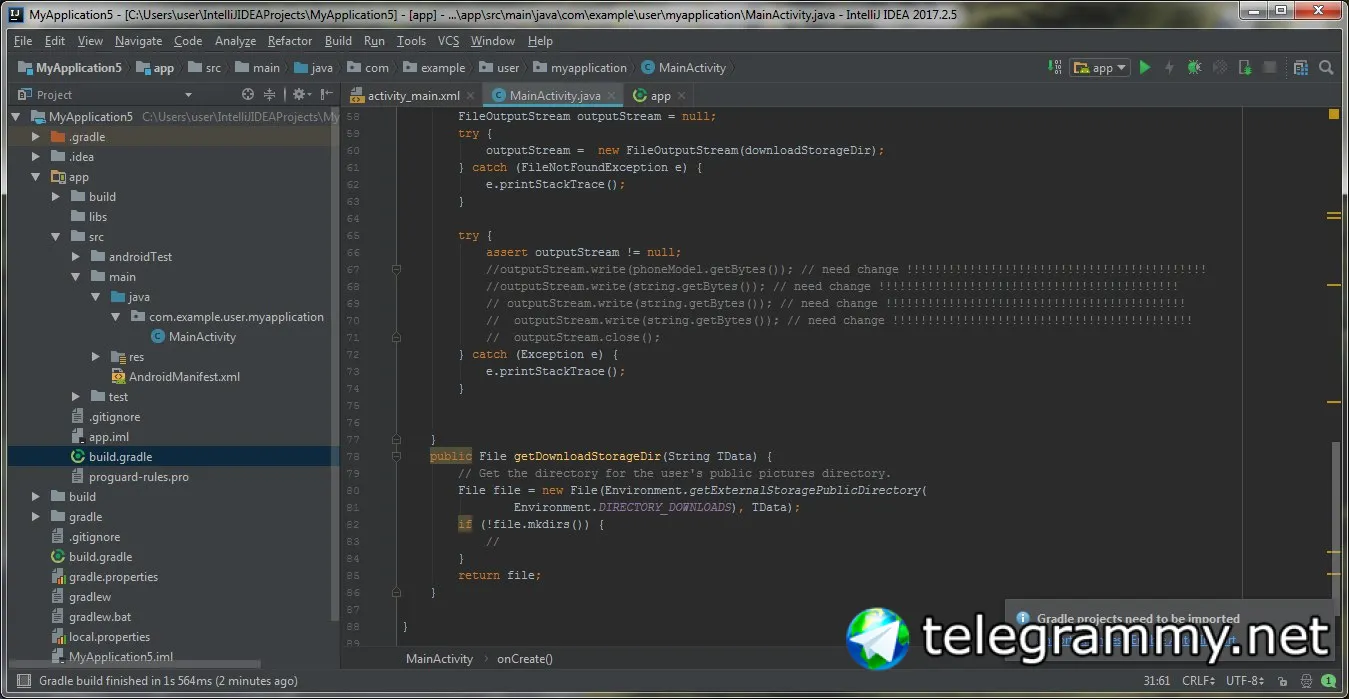Open Project panel gear settings icon

pos(300,95)
